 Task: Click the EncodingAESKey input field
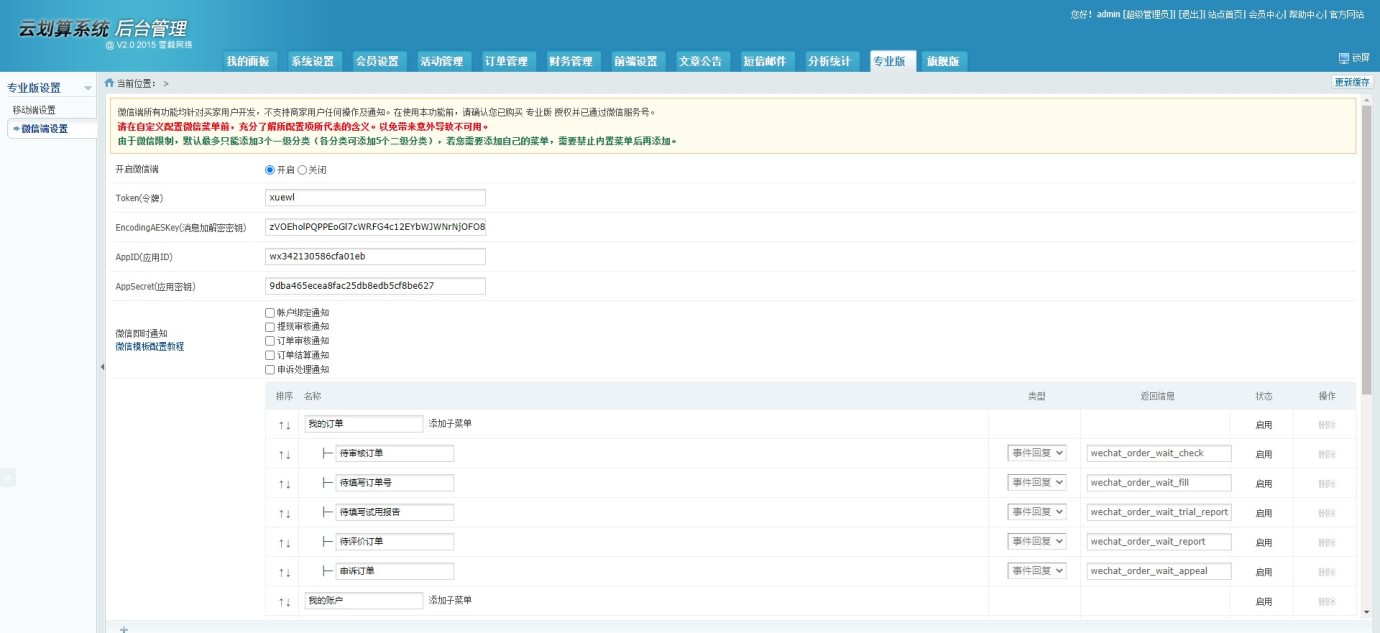tap(375, 227)
